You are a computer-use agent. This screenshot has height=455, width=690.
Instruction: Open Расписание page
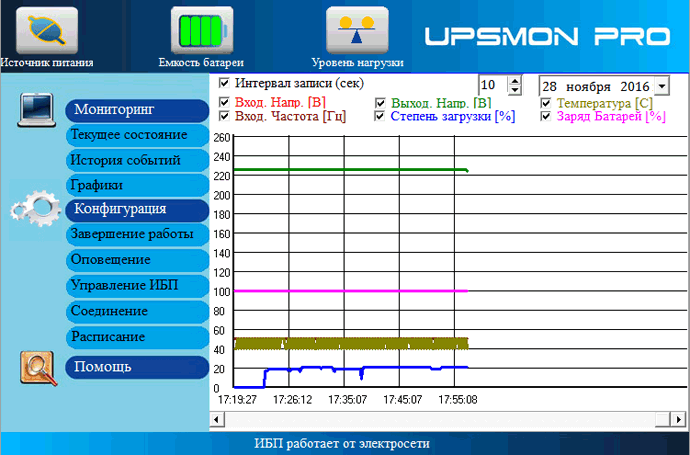click(137, 337)
